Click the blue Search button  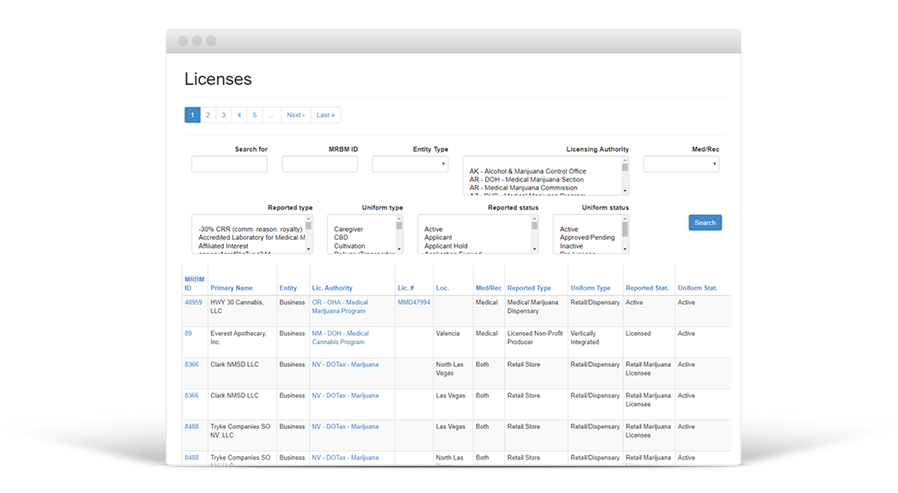[705, 223]
